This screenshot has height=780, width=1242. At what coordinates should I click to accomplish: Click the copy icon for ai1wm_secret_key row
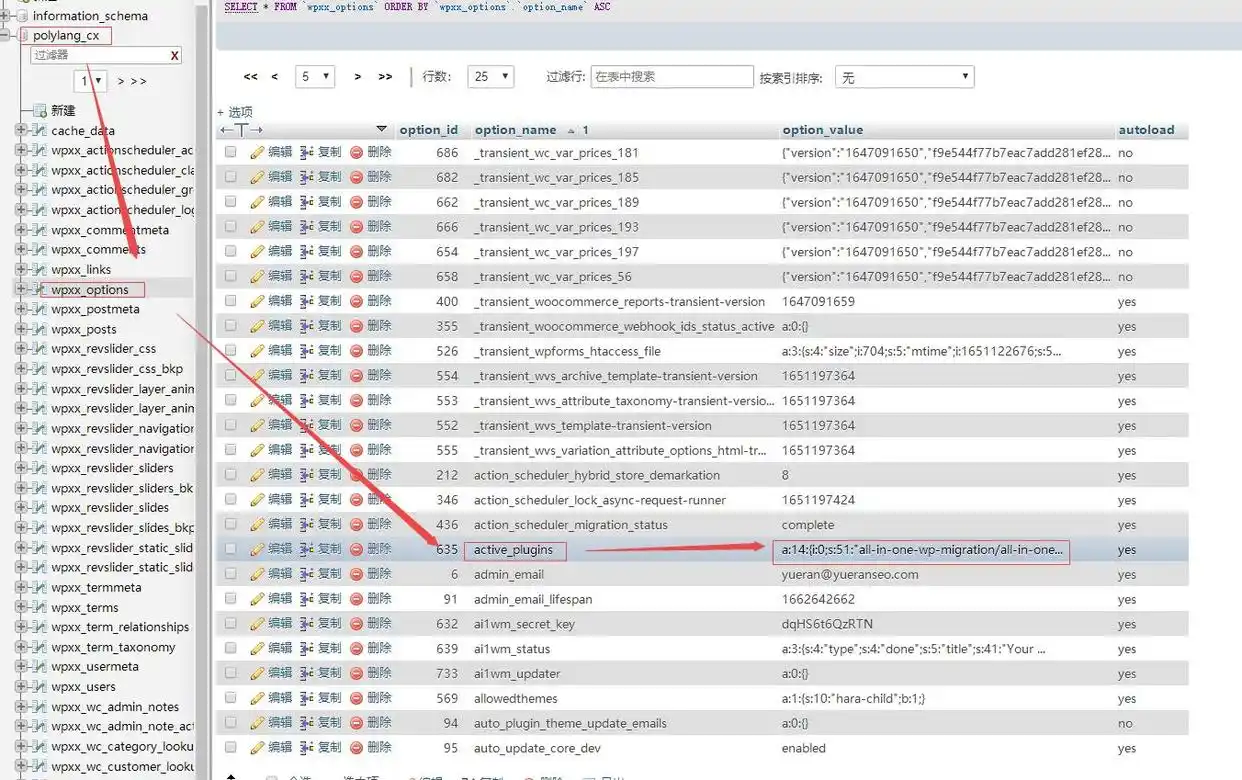[x=307, y=624]
